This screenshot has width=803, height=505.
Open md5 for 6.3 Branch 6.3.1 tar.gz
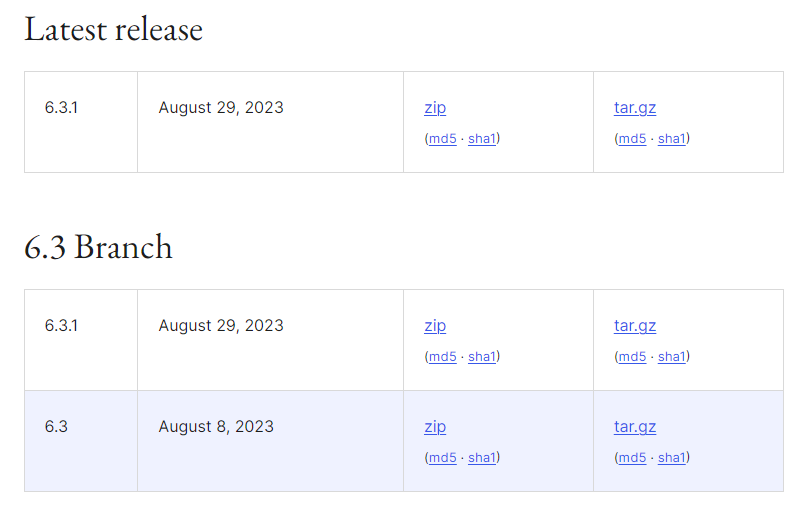tap(632, 357)
